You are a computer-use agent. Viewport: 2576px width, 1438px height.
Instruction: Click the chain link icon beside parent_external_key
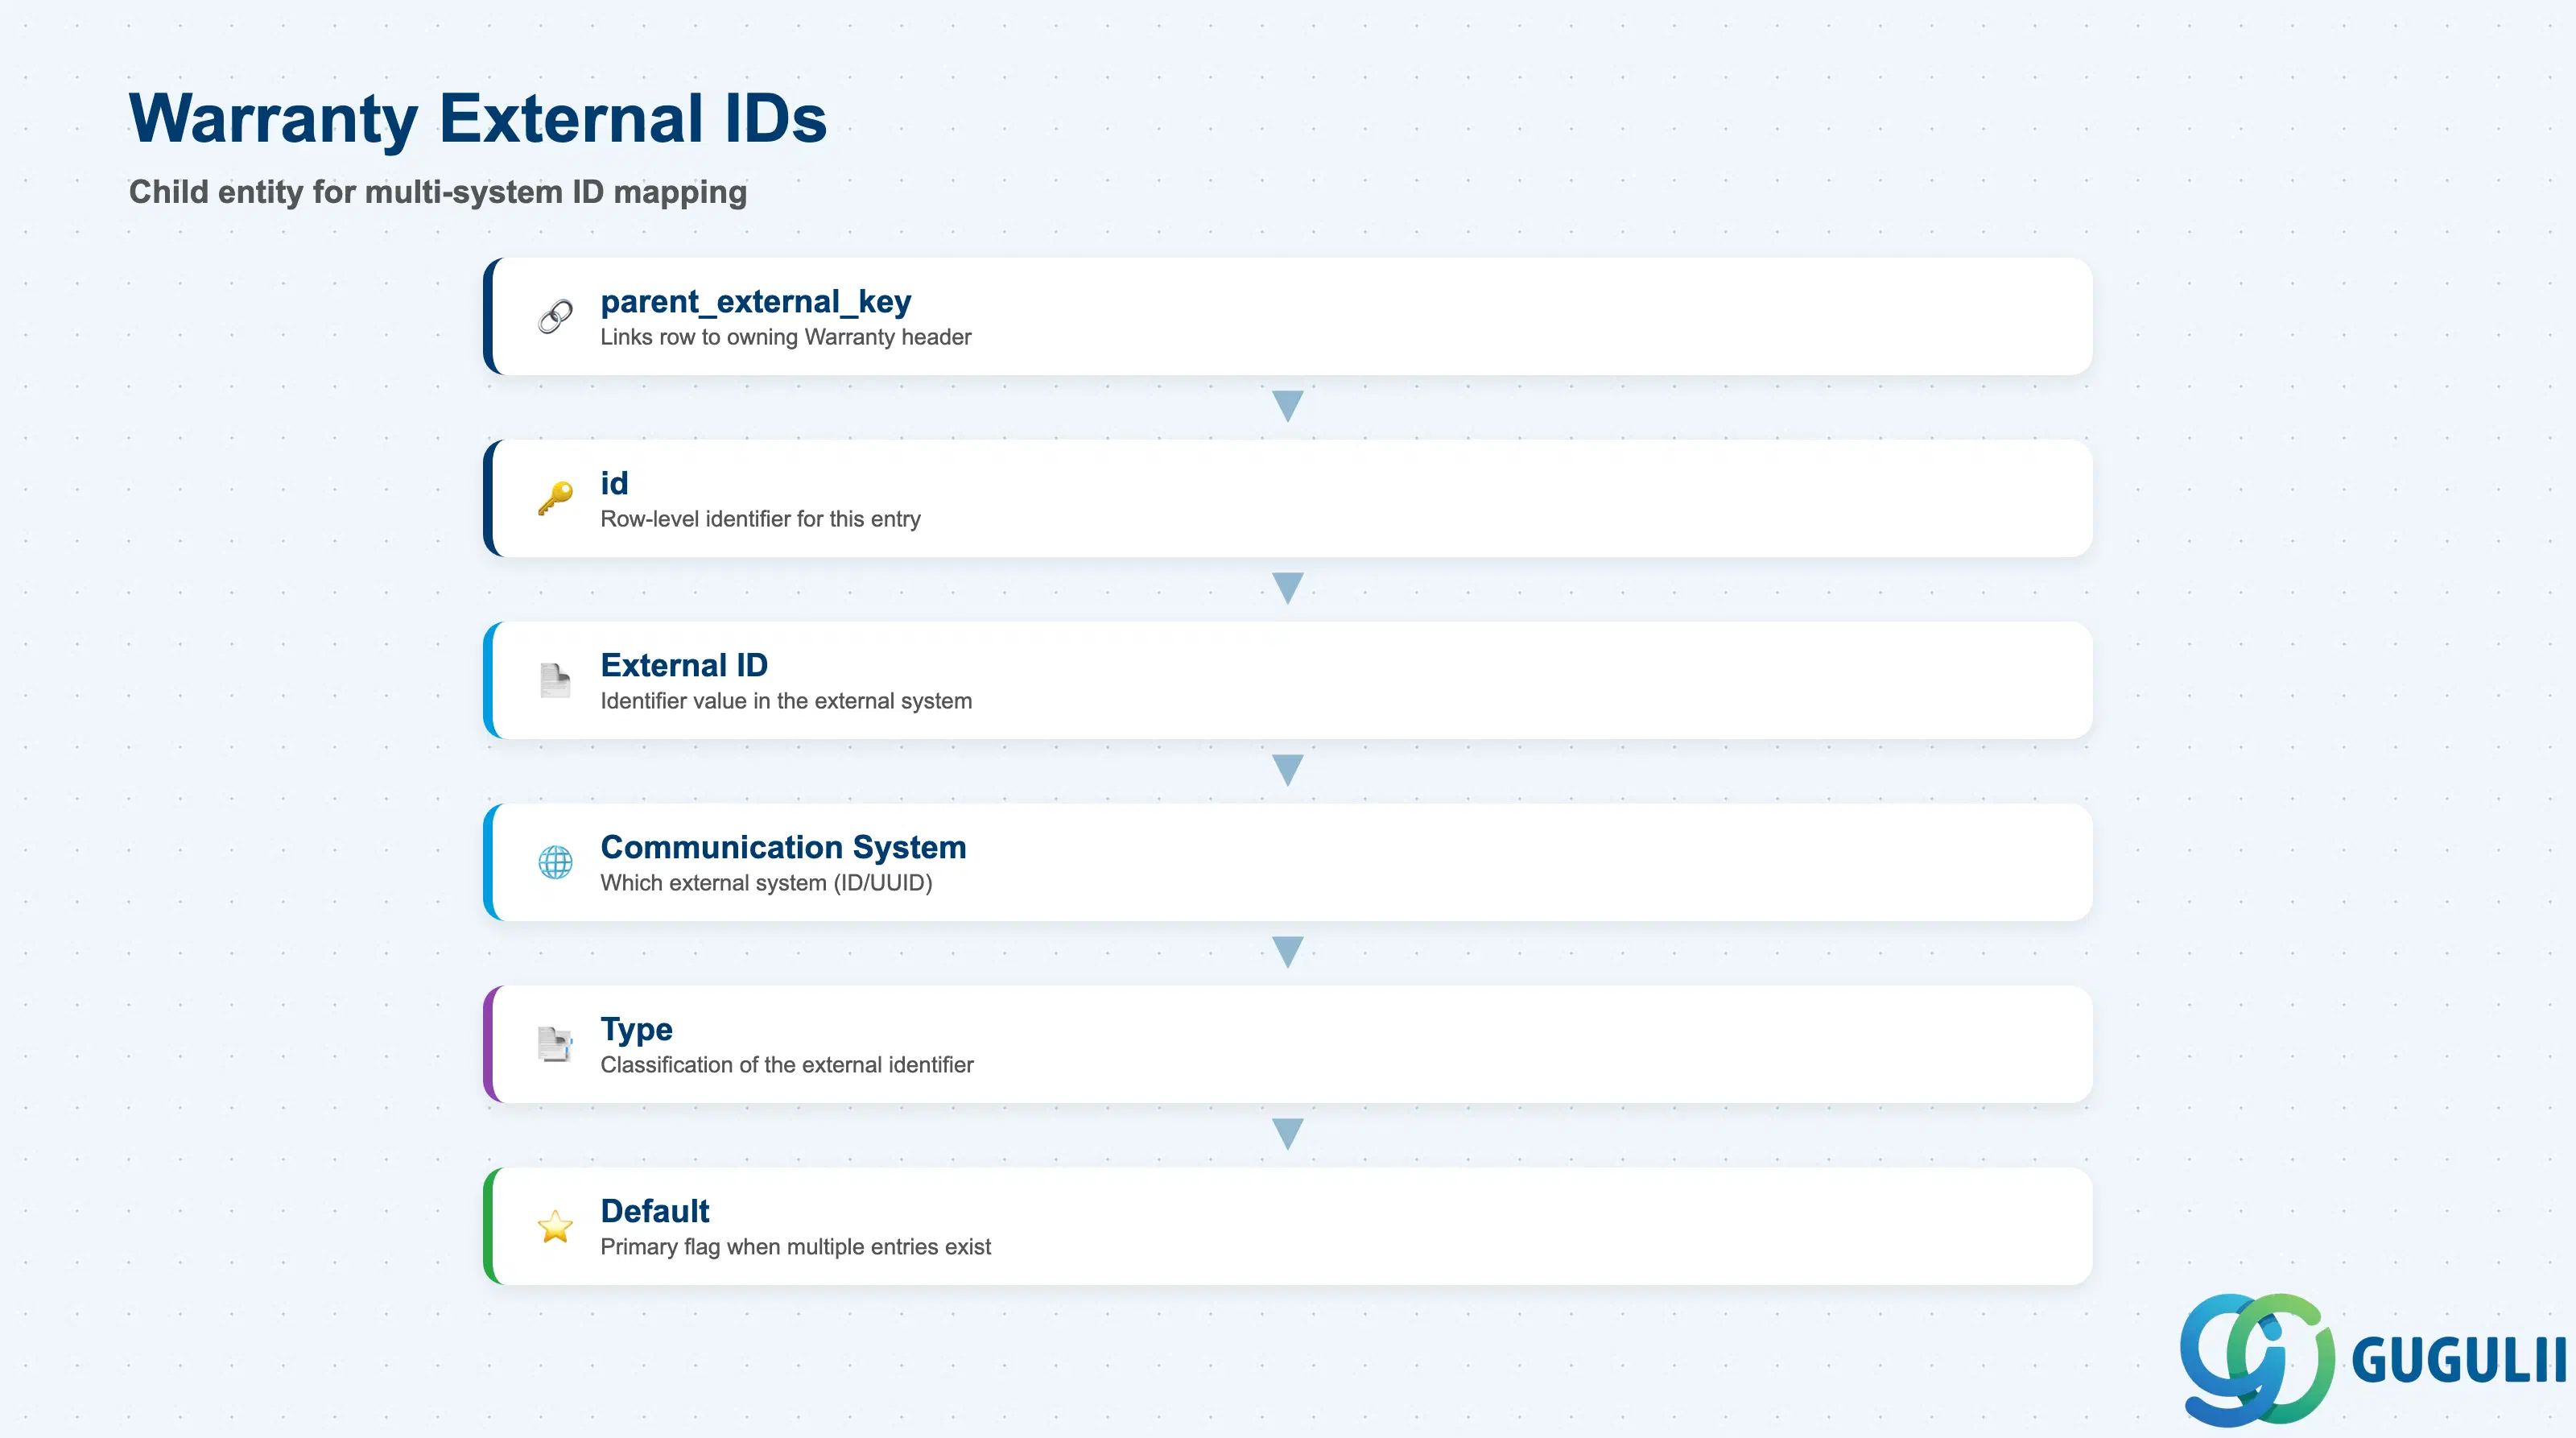(x=555, y=317)
